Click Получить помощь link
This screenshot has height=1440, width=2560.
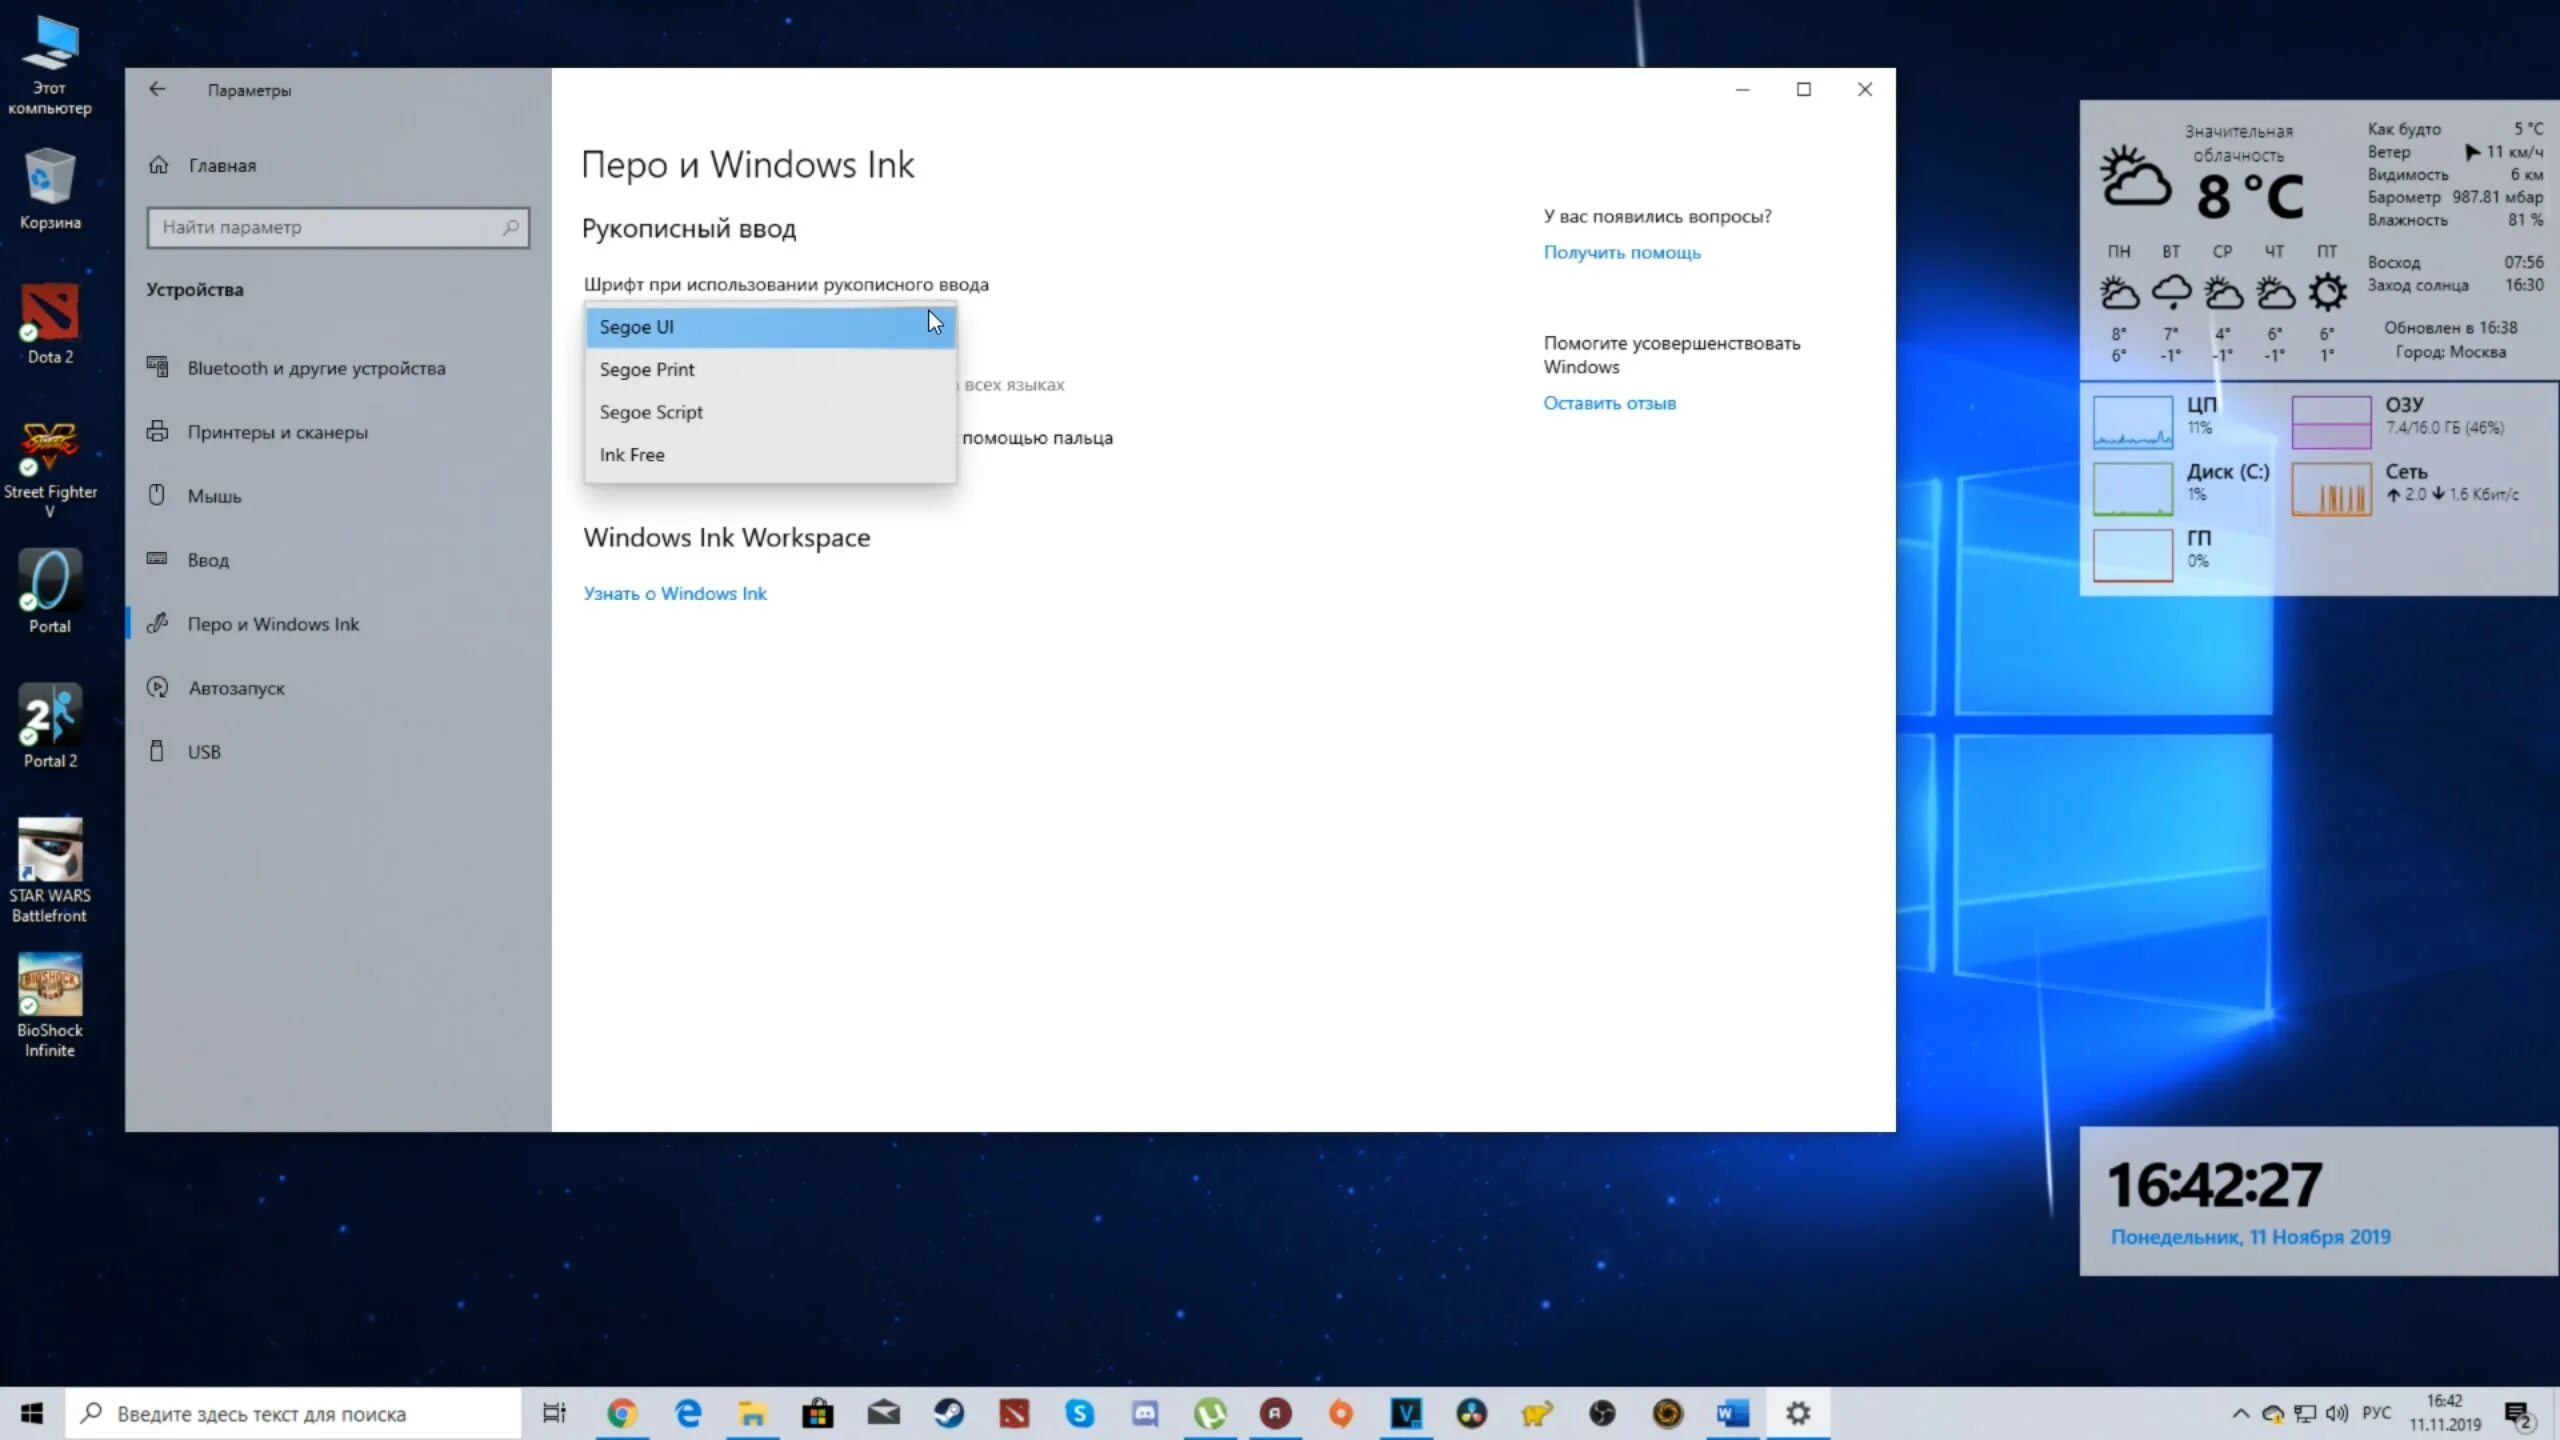[x=1621, y=252]
